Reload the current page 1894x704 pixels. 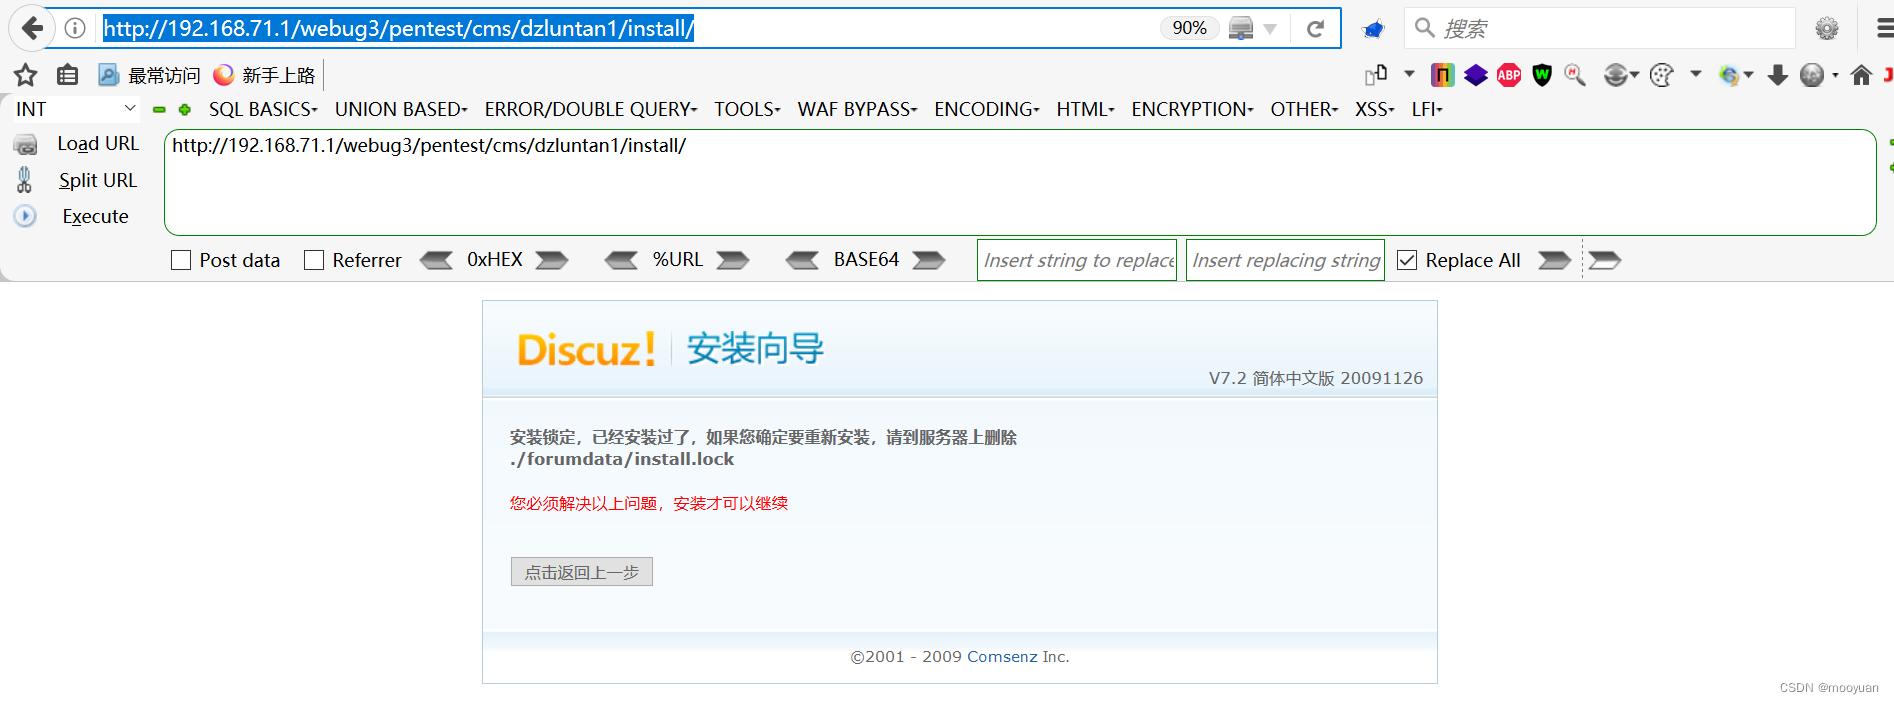tap(1316, 28)
